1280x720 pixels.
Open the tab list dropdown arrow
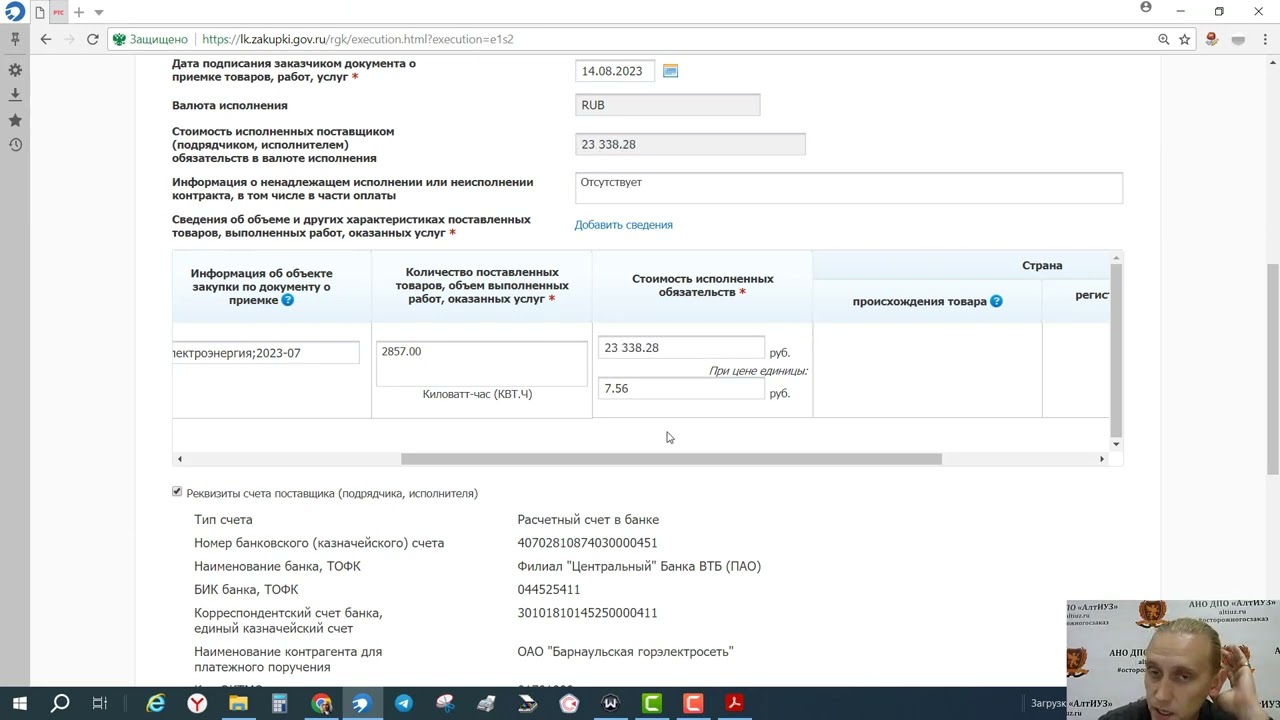click(99, 12)
